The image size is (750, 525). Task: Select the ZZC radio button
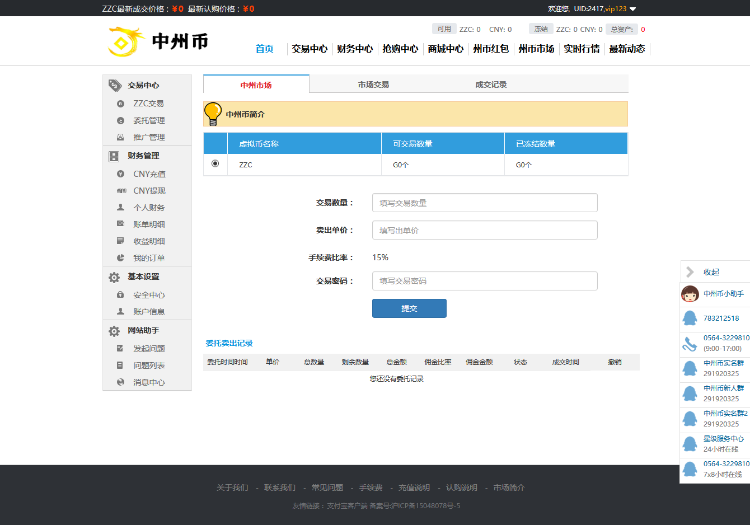[215, 164]
